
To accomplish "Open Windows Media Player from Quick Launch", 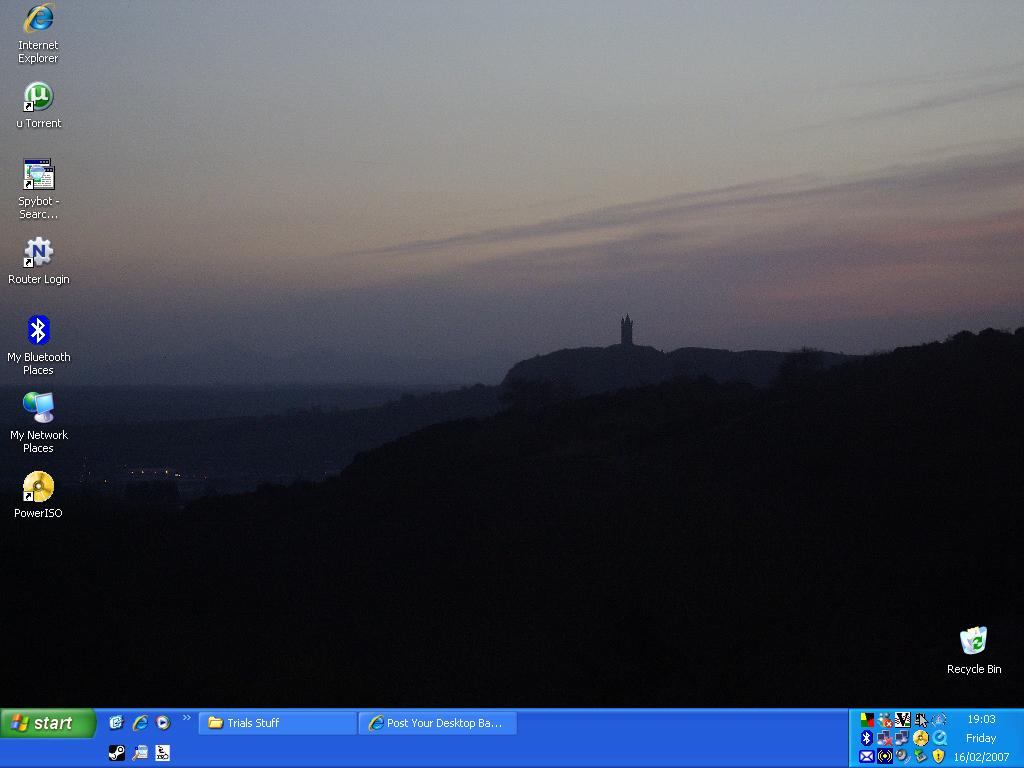I will pyautogui.click(x=163, y=722).
